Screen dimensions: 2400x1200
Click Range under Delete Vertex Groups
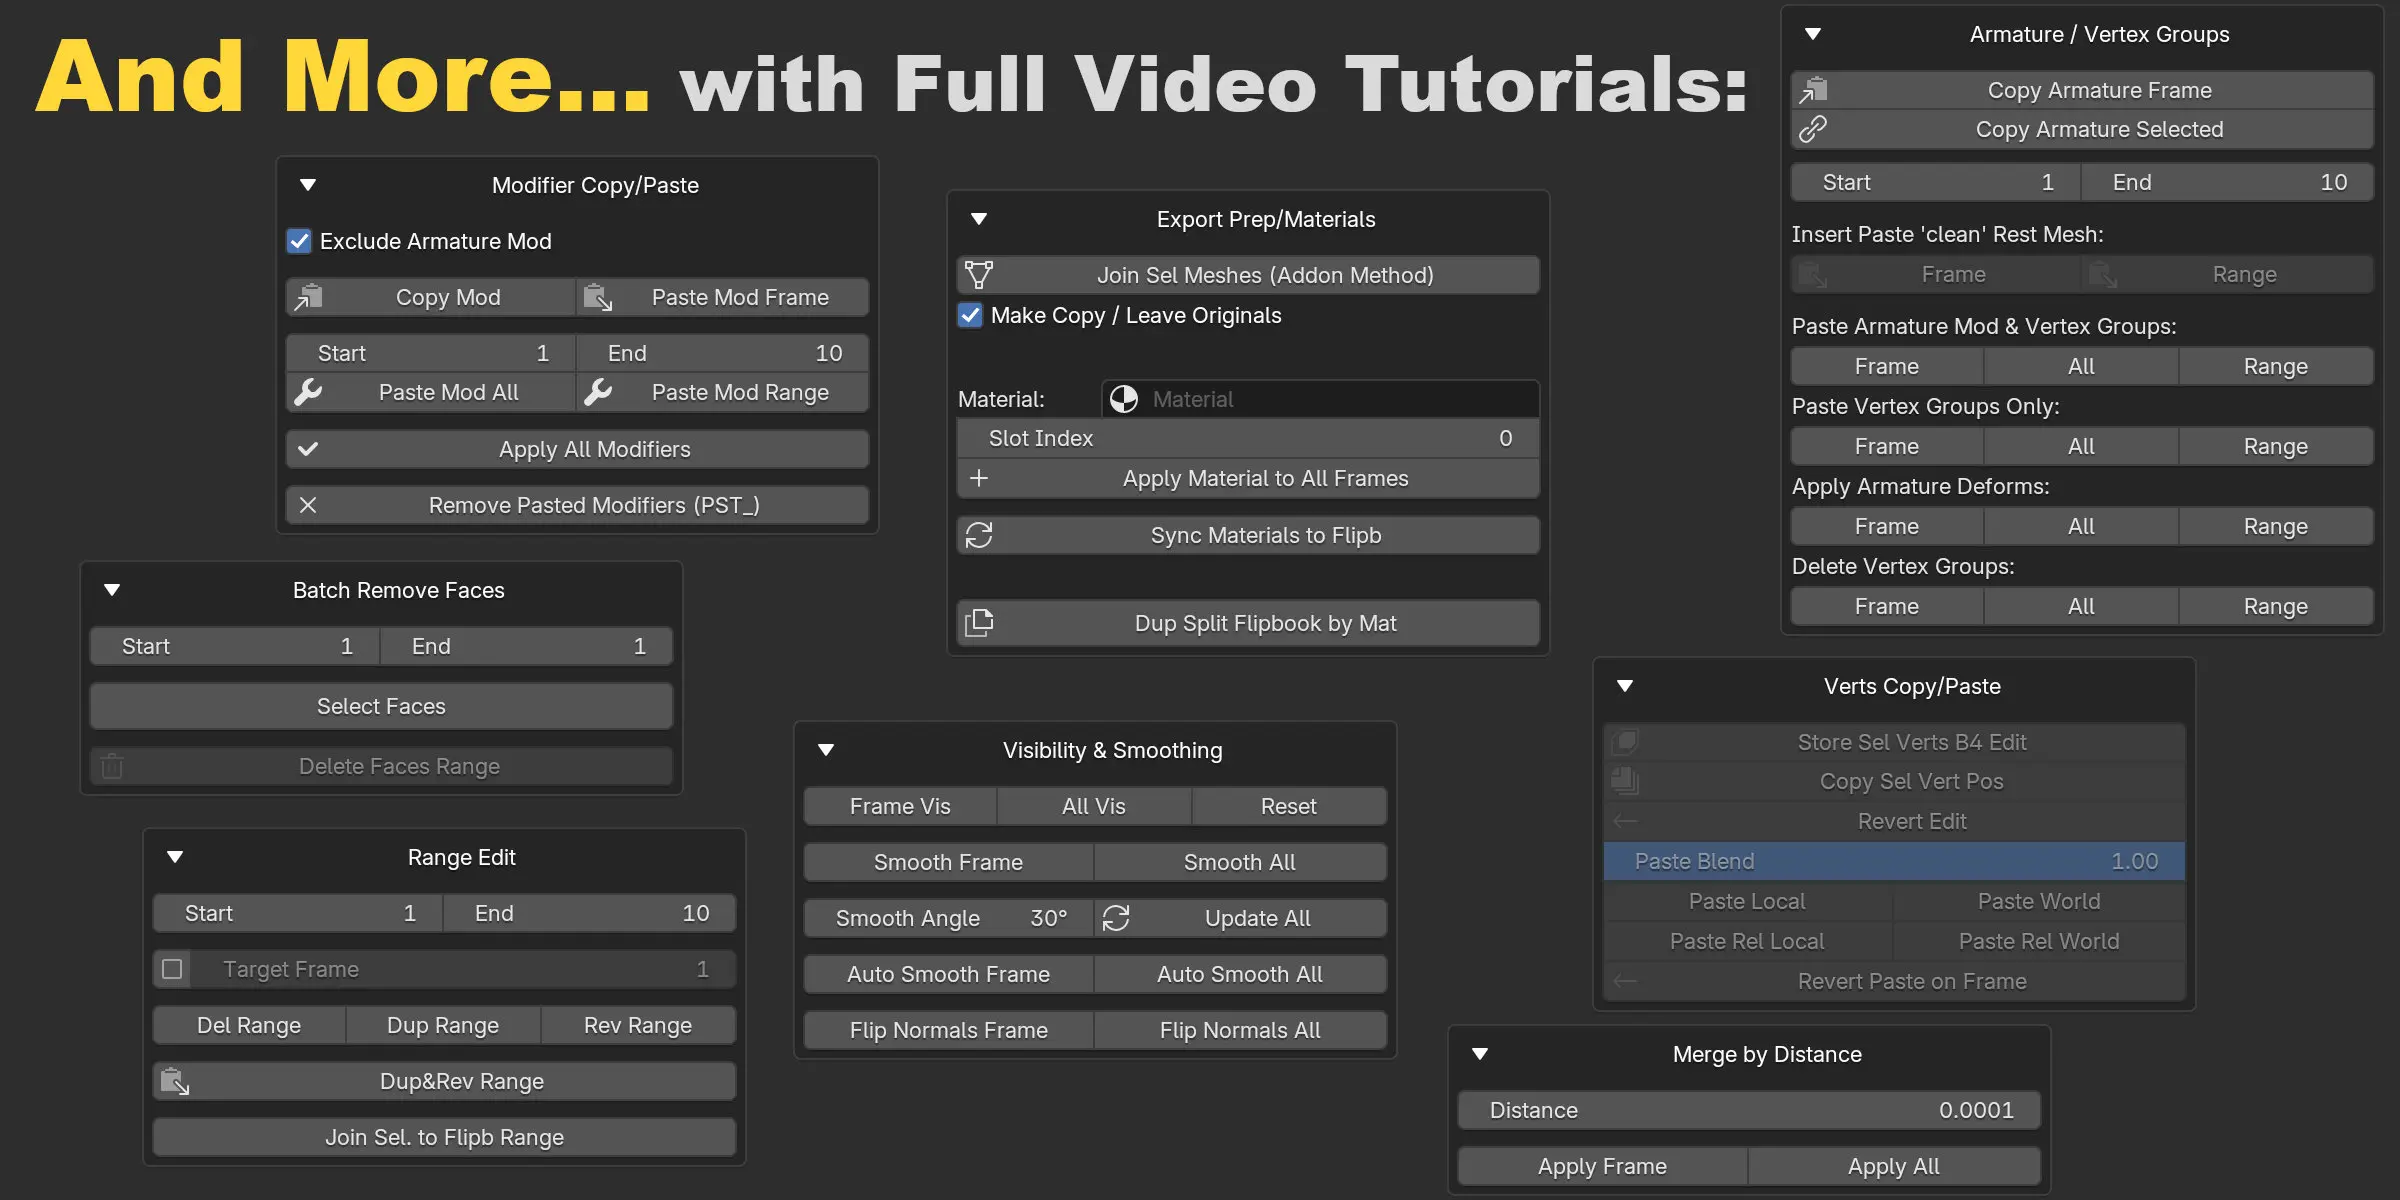pyautogui.click(x=2276, y=606)
